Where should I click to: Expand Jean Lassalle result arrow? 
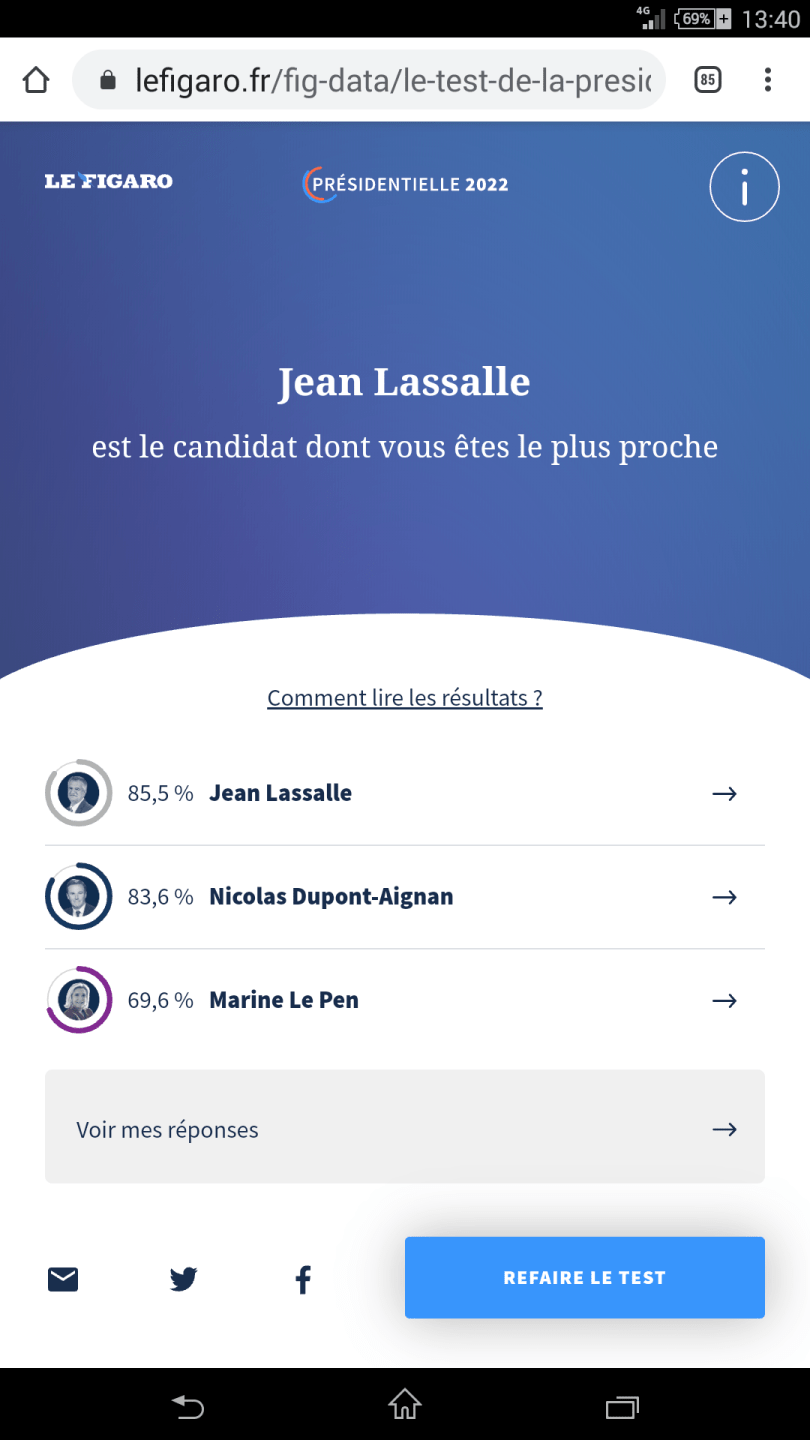[724, 794]
